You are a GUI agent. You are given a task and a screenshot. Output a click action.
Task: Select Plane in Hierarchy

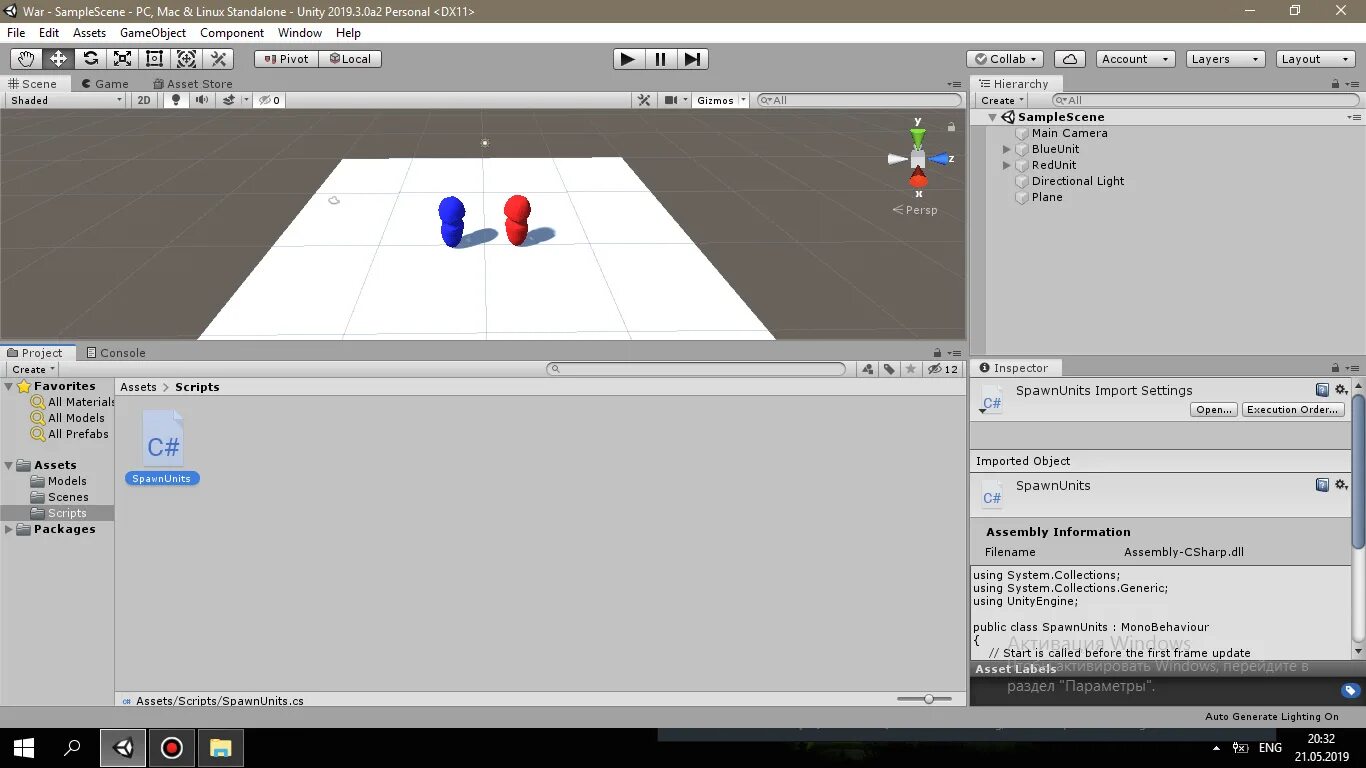[x=1047, y=197]
